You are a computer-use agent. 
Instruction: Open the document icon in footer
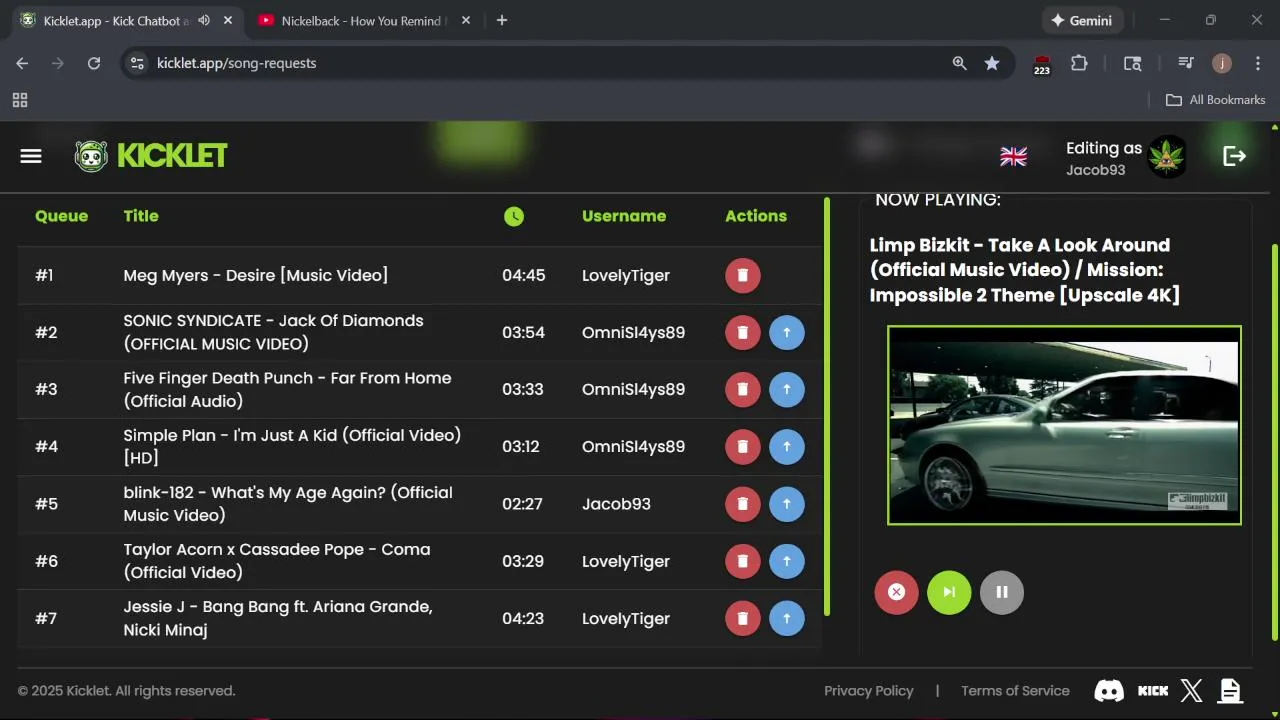pyautogui.click(x=1230, y=690)
